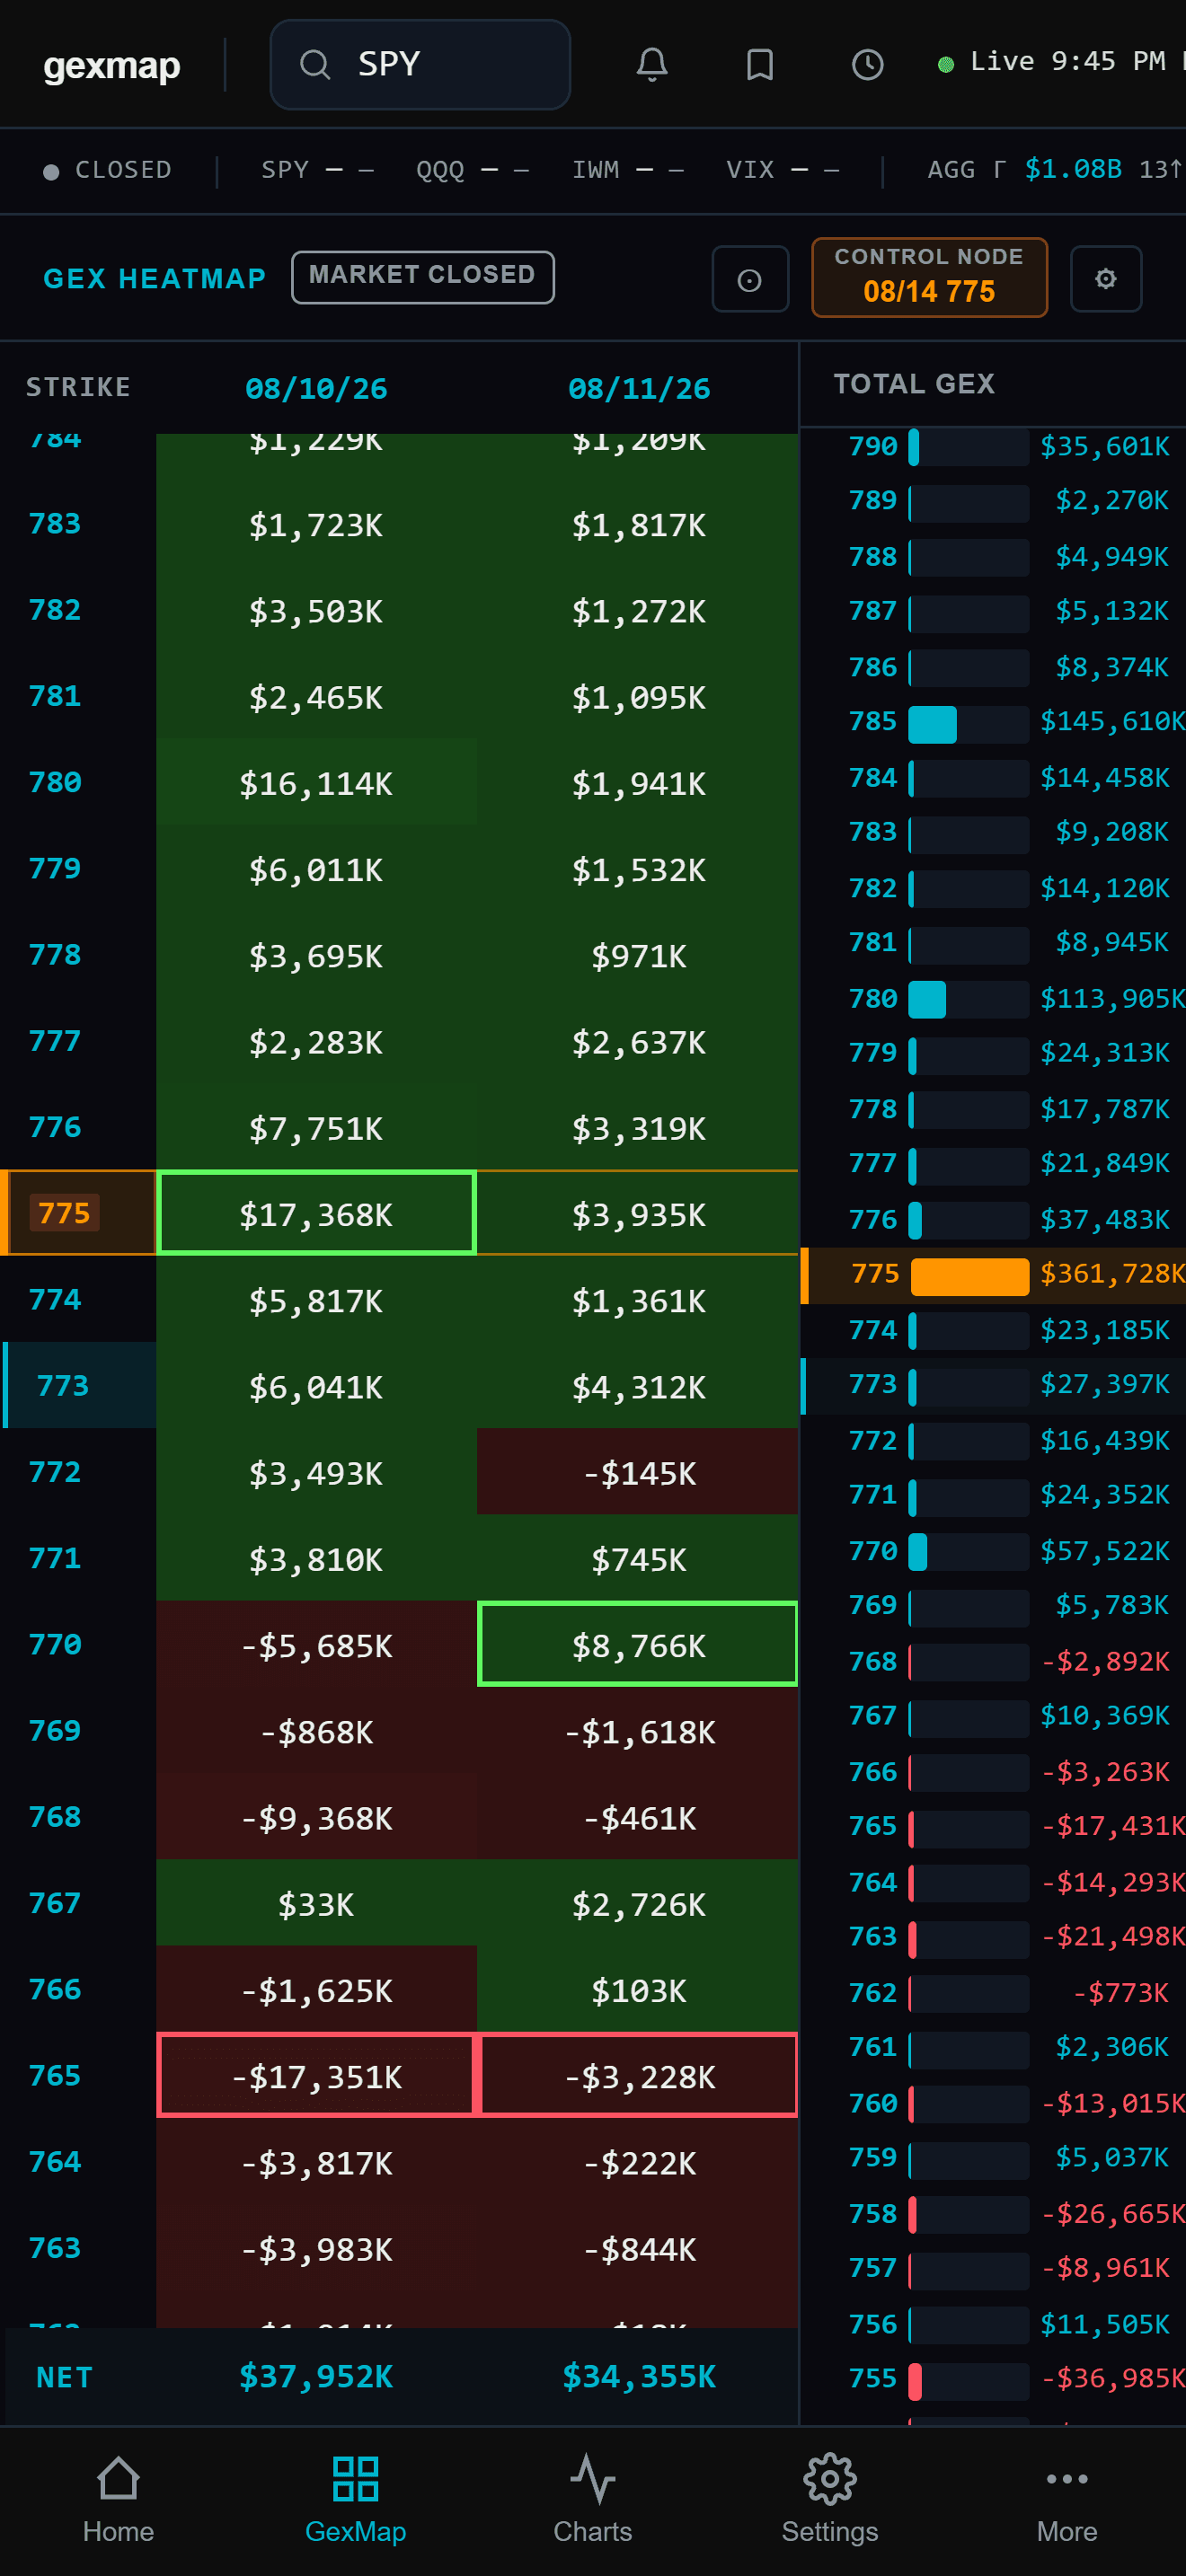The image size is (1186, 2576).
Task: Click Total GEX value $145,610K
Action: click(1112, 722)
